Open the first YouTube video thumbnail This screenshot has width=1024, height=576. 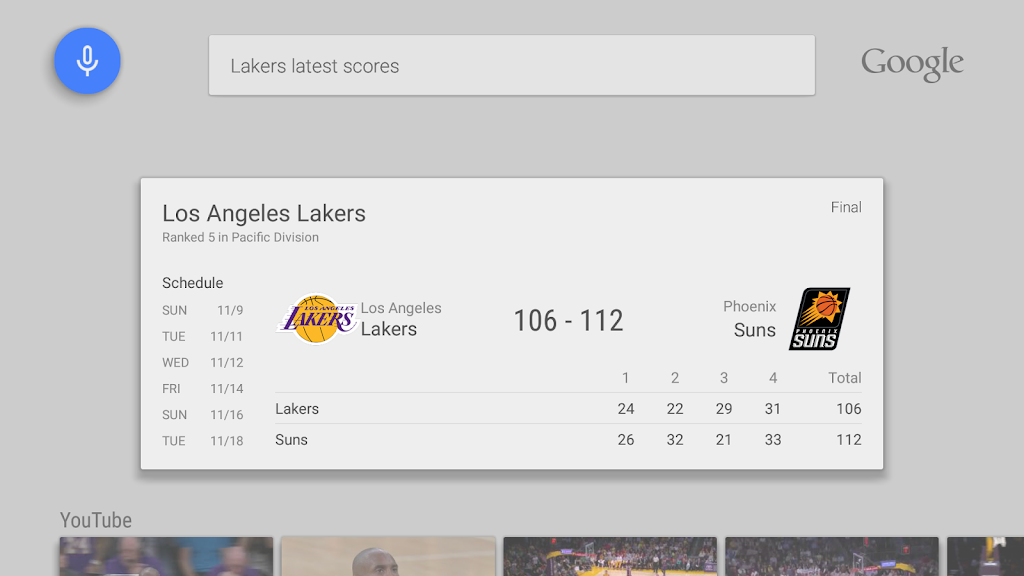coord(166,557)
